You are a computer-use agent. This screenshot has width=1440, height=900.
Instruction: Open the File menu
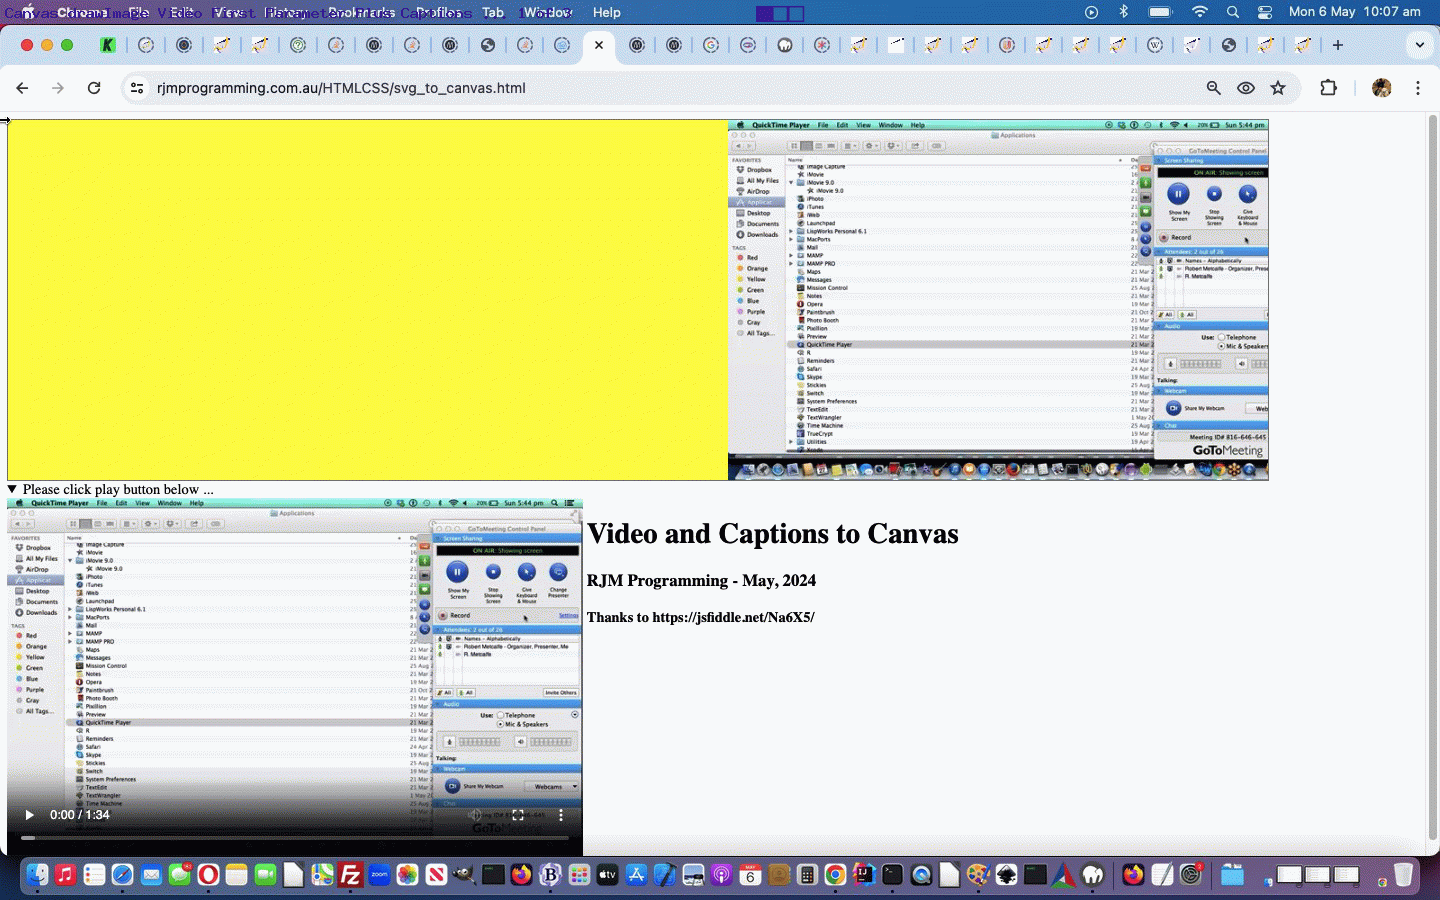(x=139, y=12)
